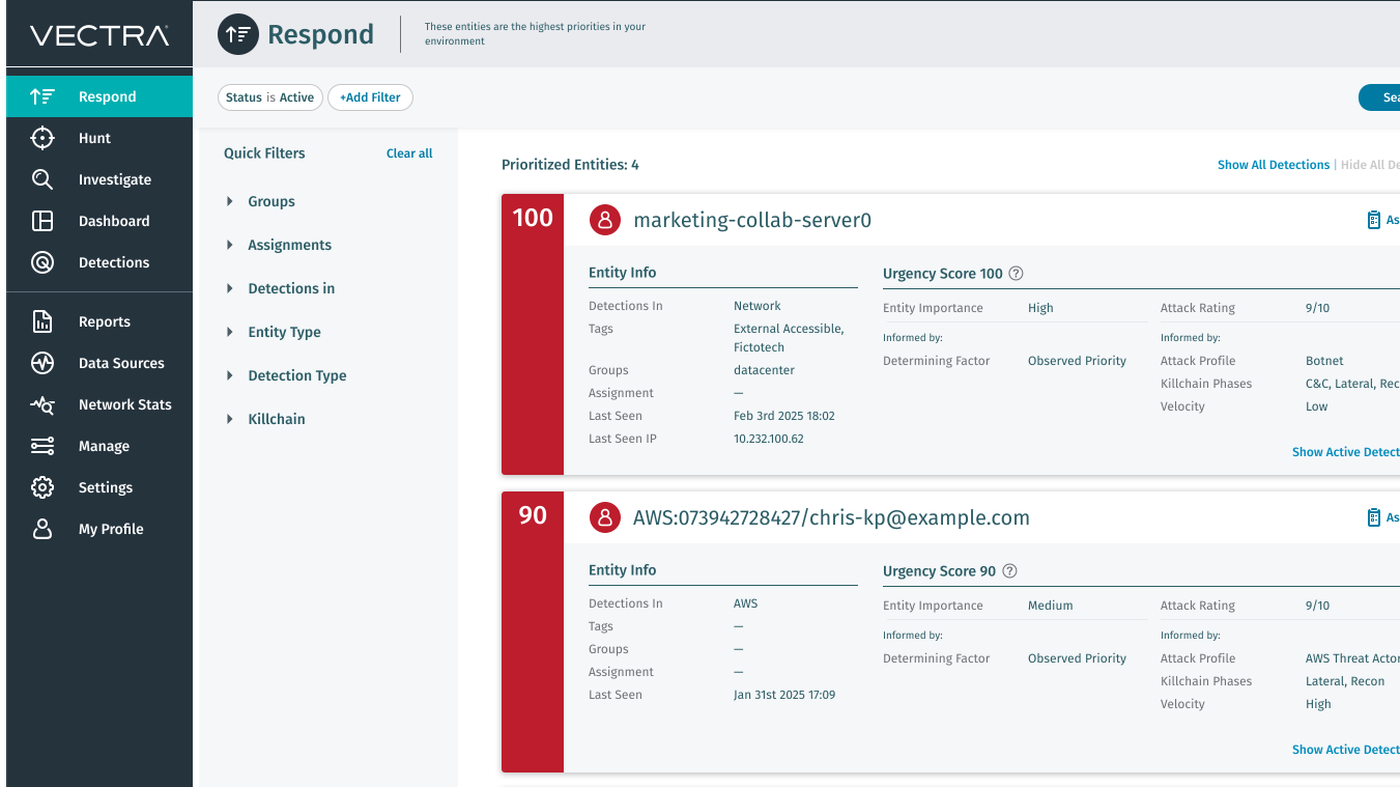
Task: Click the Settings gear icon
Action: point(42,488)
